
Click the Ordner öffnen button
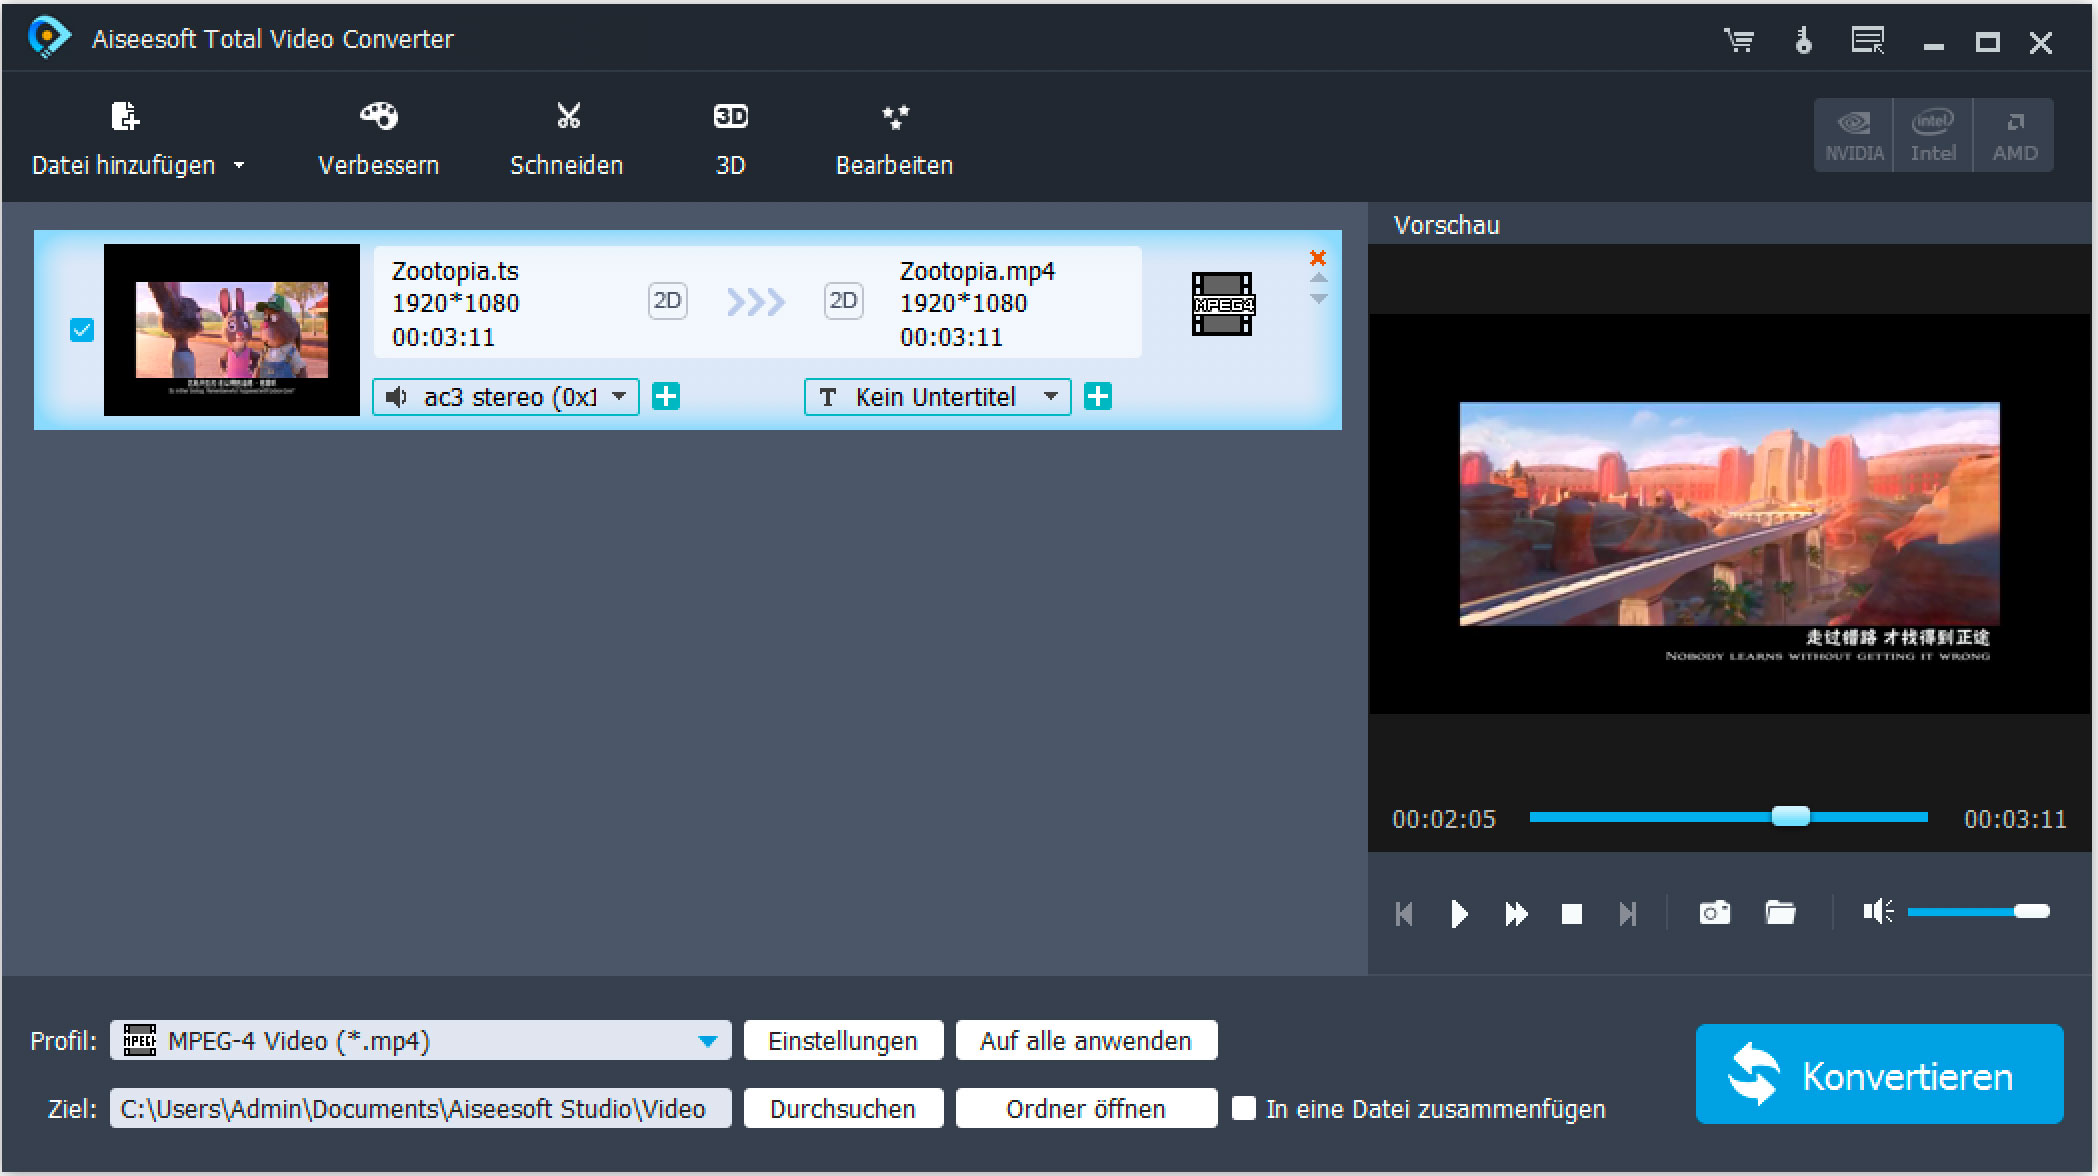(x=1086, y=1108)
